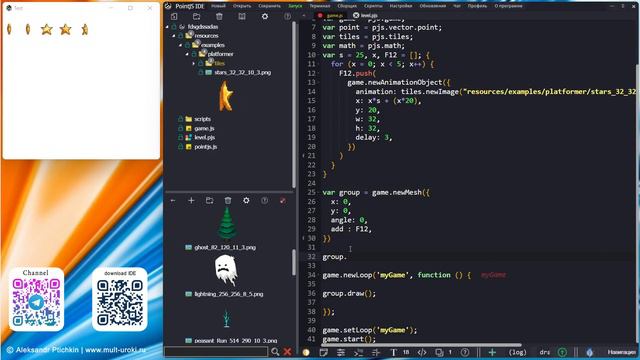Toggle the lock icon beside resources folder
The height and width of the screenshot is (360, 640).
[180, 36]
